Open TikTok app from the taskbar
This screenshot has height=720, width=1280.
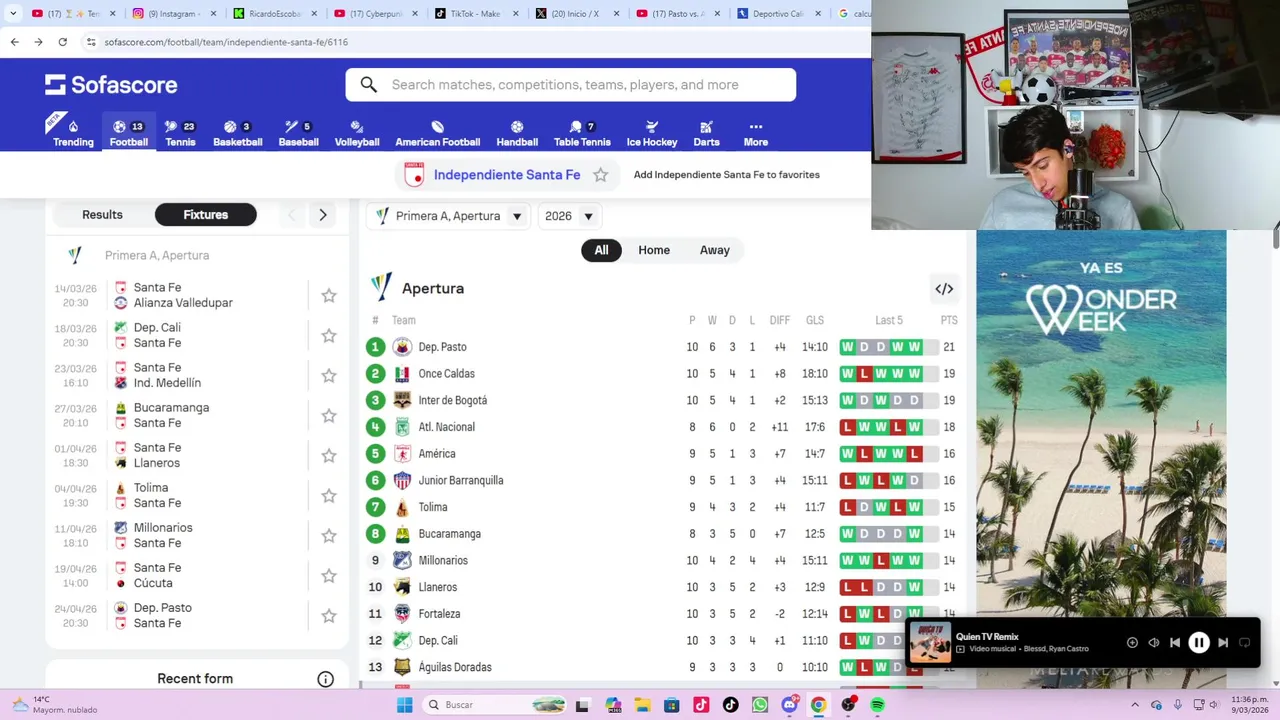pos(731,705)
